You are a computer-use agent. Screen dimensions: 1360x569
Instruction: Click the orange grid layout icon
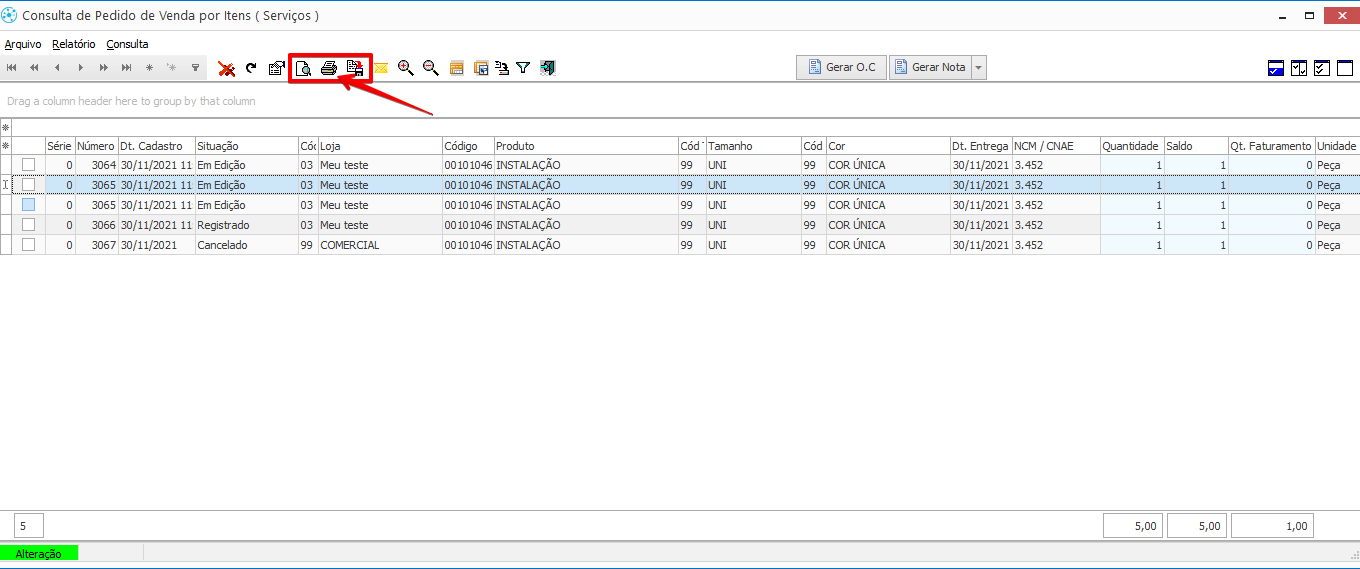click(457, 68)
